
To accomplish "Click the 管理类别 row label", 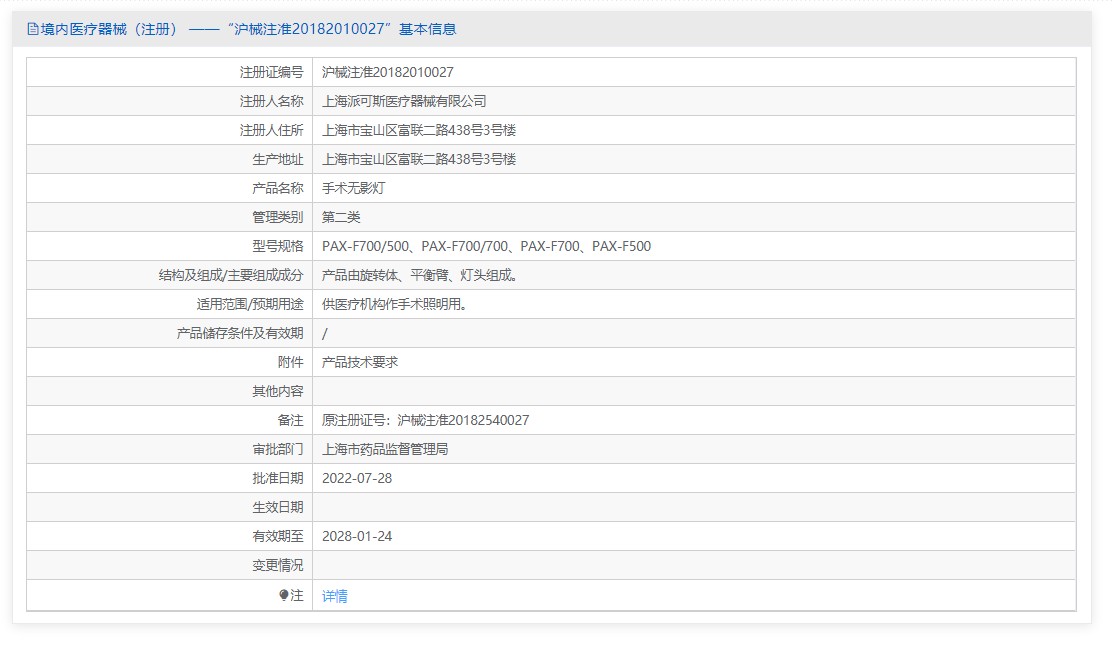I will 278,218.
